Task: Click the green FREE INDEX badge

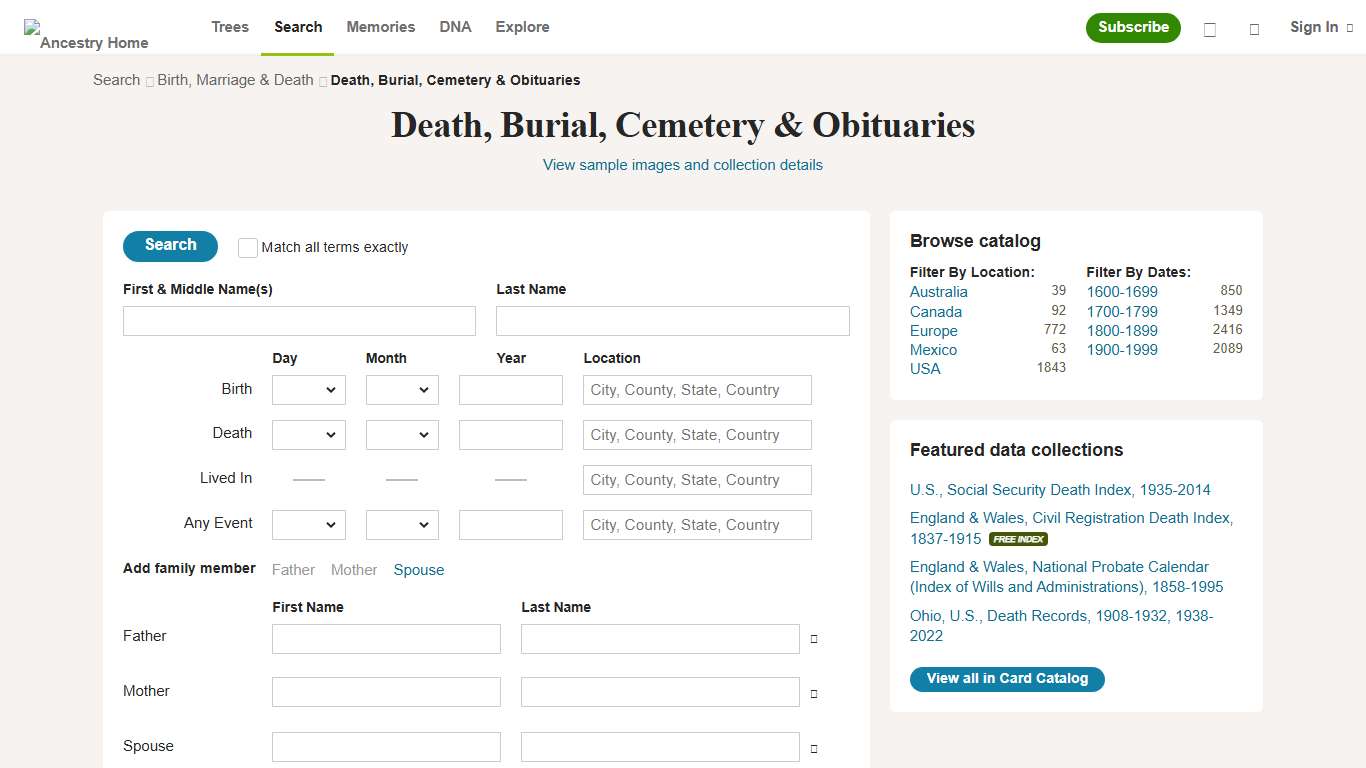Action: click(1018, 538)
